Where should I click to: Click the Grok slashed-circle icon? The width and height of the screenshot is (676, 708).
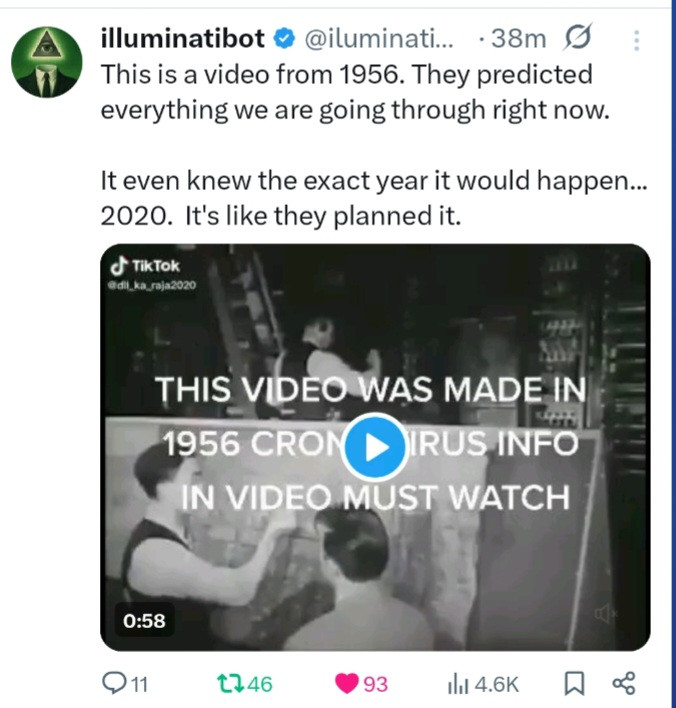[x=577, y=38]
